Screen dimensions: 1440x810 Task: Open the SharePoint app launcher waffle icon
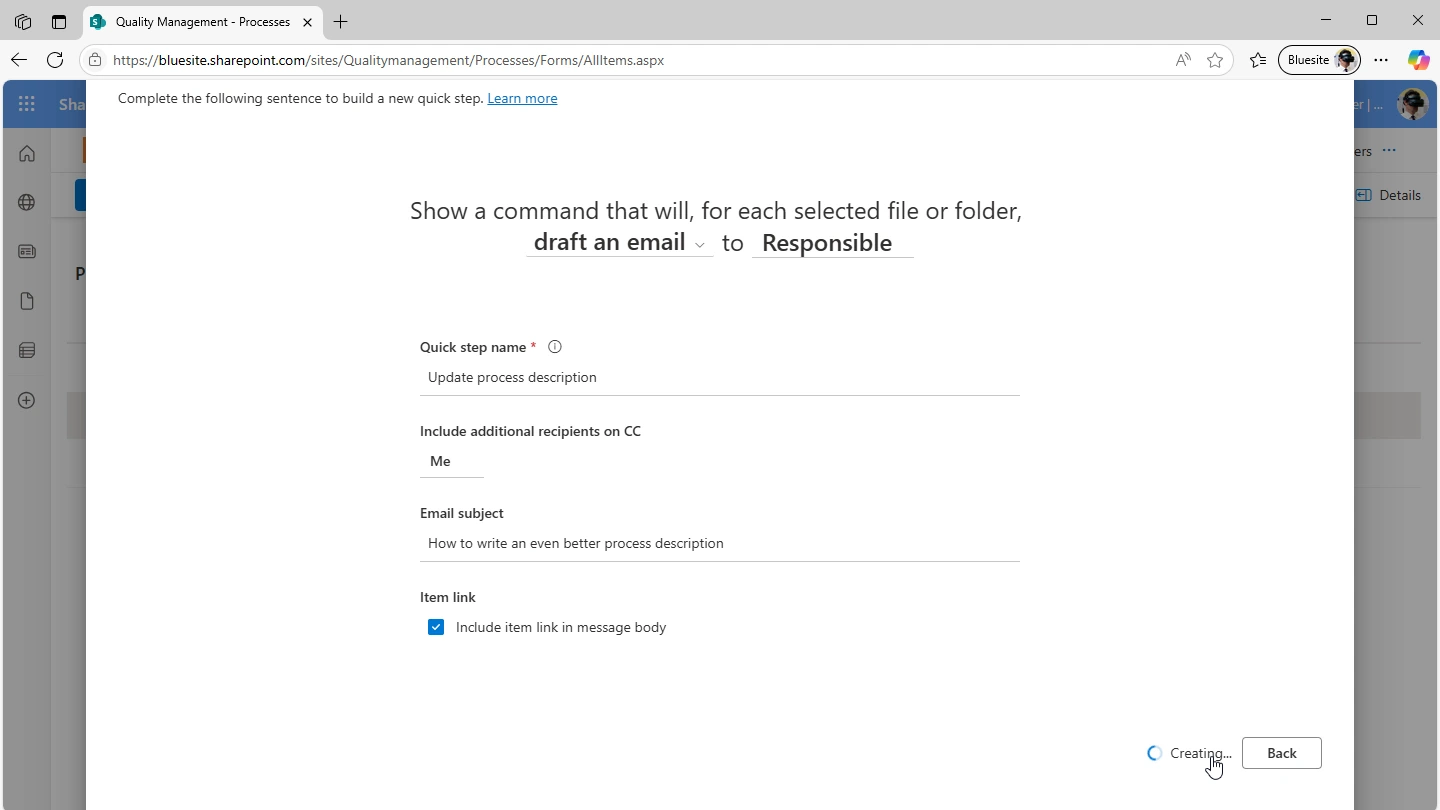[x=27, y=104]
